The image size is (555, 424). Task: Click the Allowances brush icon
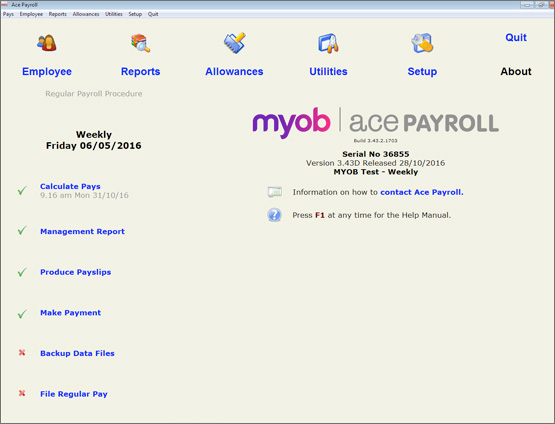235,43
